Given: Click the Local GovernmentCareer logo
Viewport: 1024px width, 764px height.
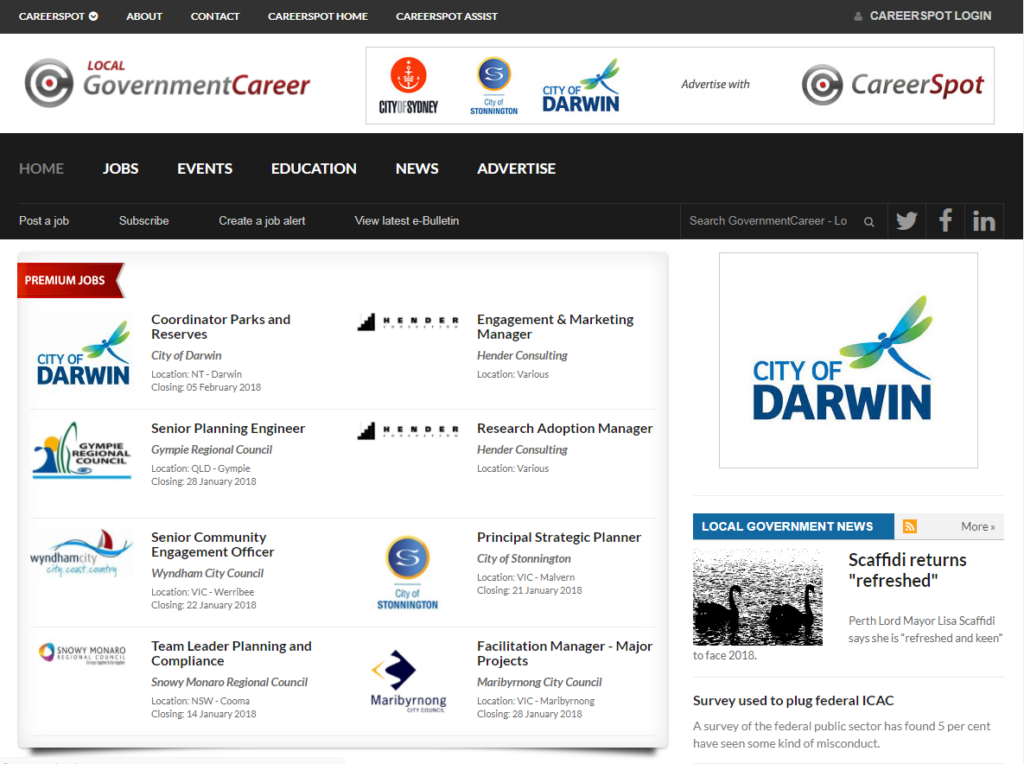Looking at the screenshot, I should point(167,83).
